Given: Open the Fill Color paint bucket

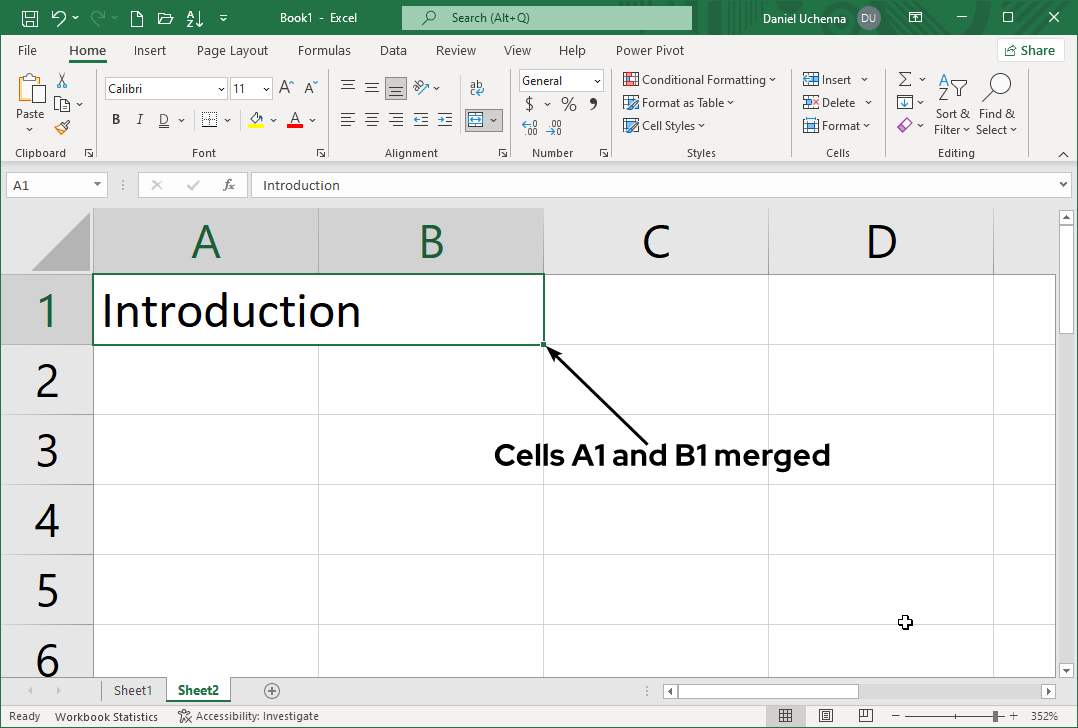Looking at the screenshot, I should (256, 119).
